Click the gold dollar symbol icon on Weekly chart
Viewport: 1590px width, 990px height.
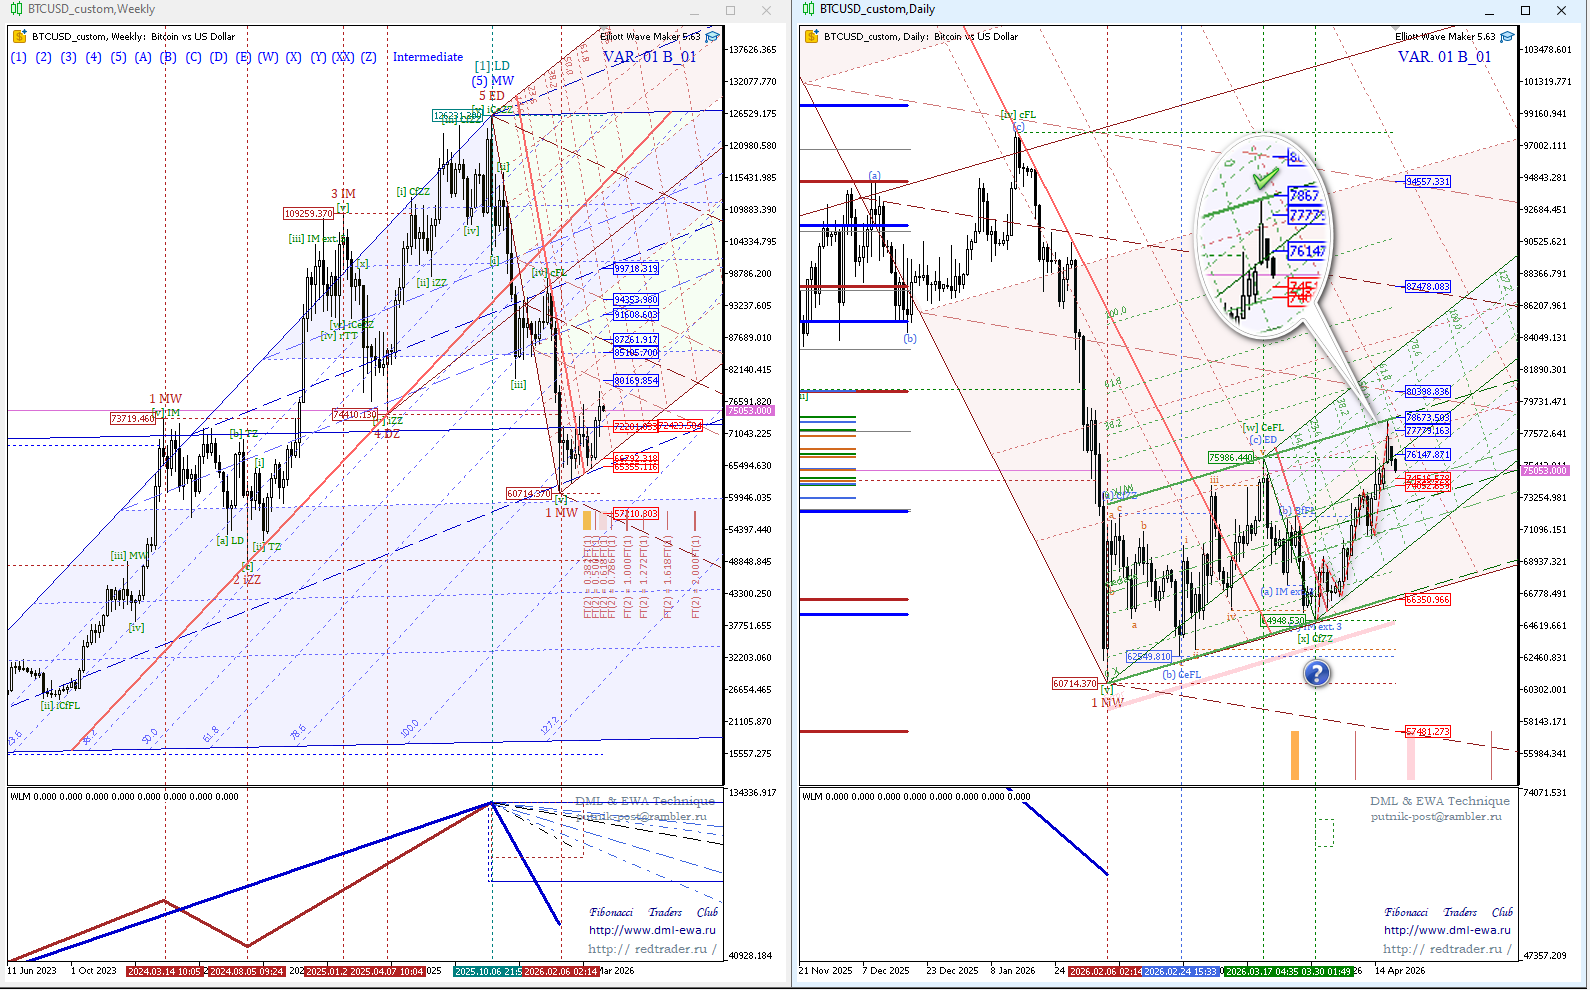pos(19,37)
